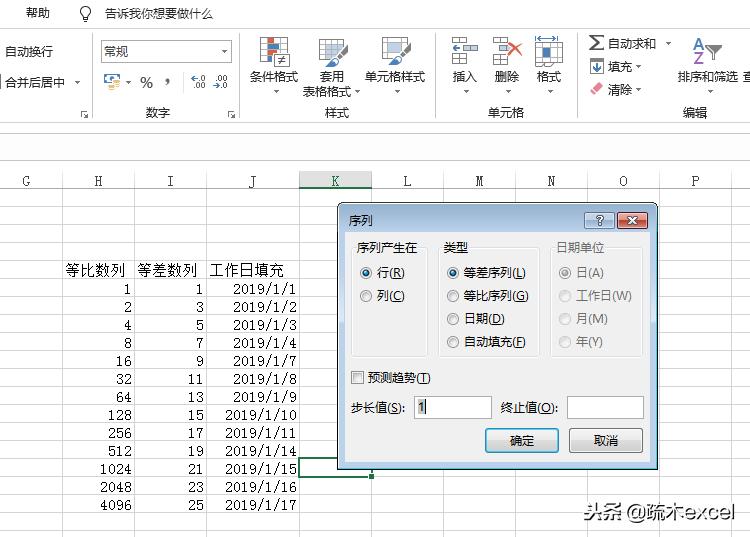Select cell containing 1024
This screenshot has height=537, width=750.
click(x=99, y=469)
